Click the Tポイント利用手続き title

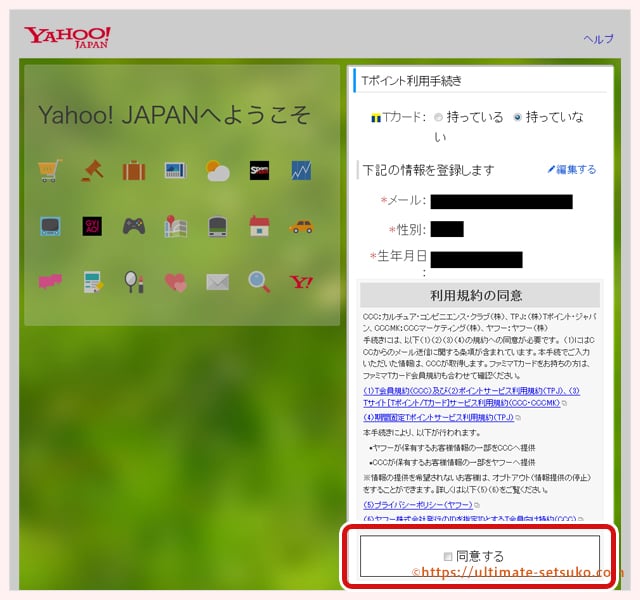coord(411,81)
